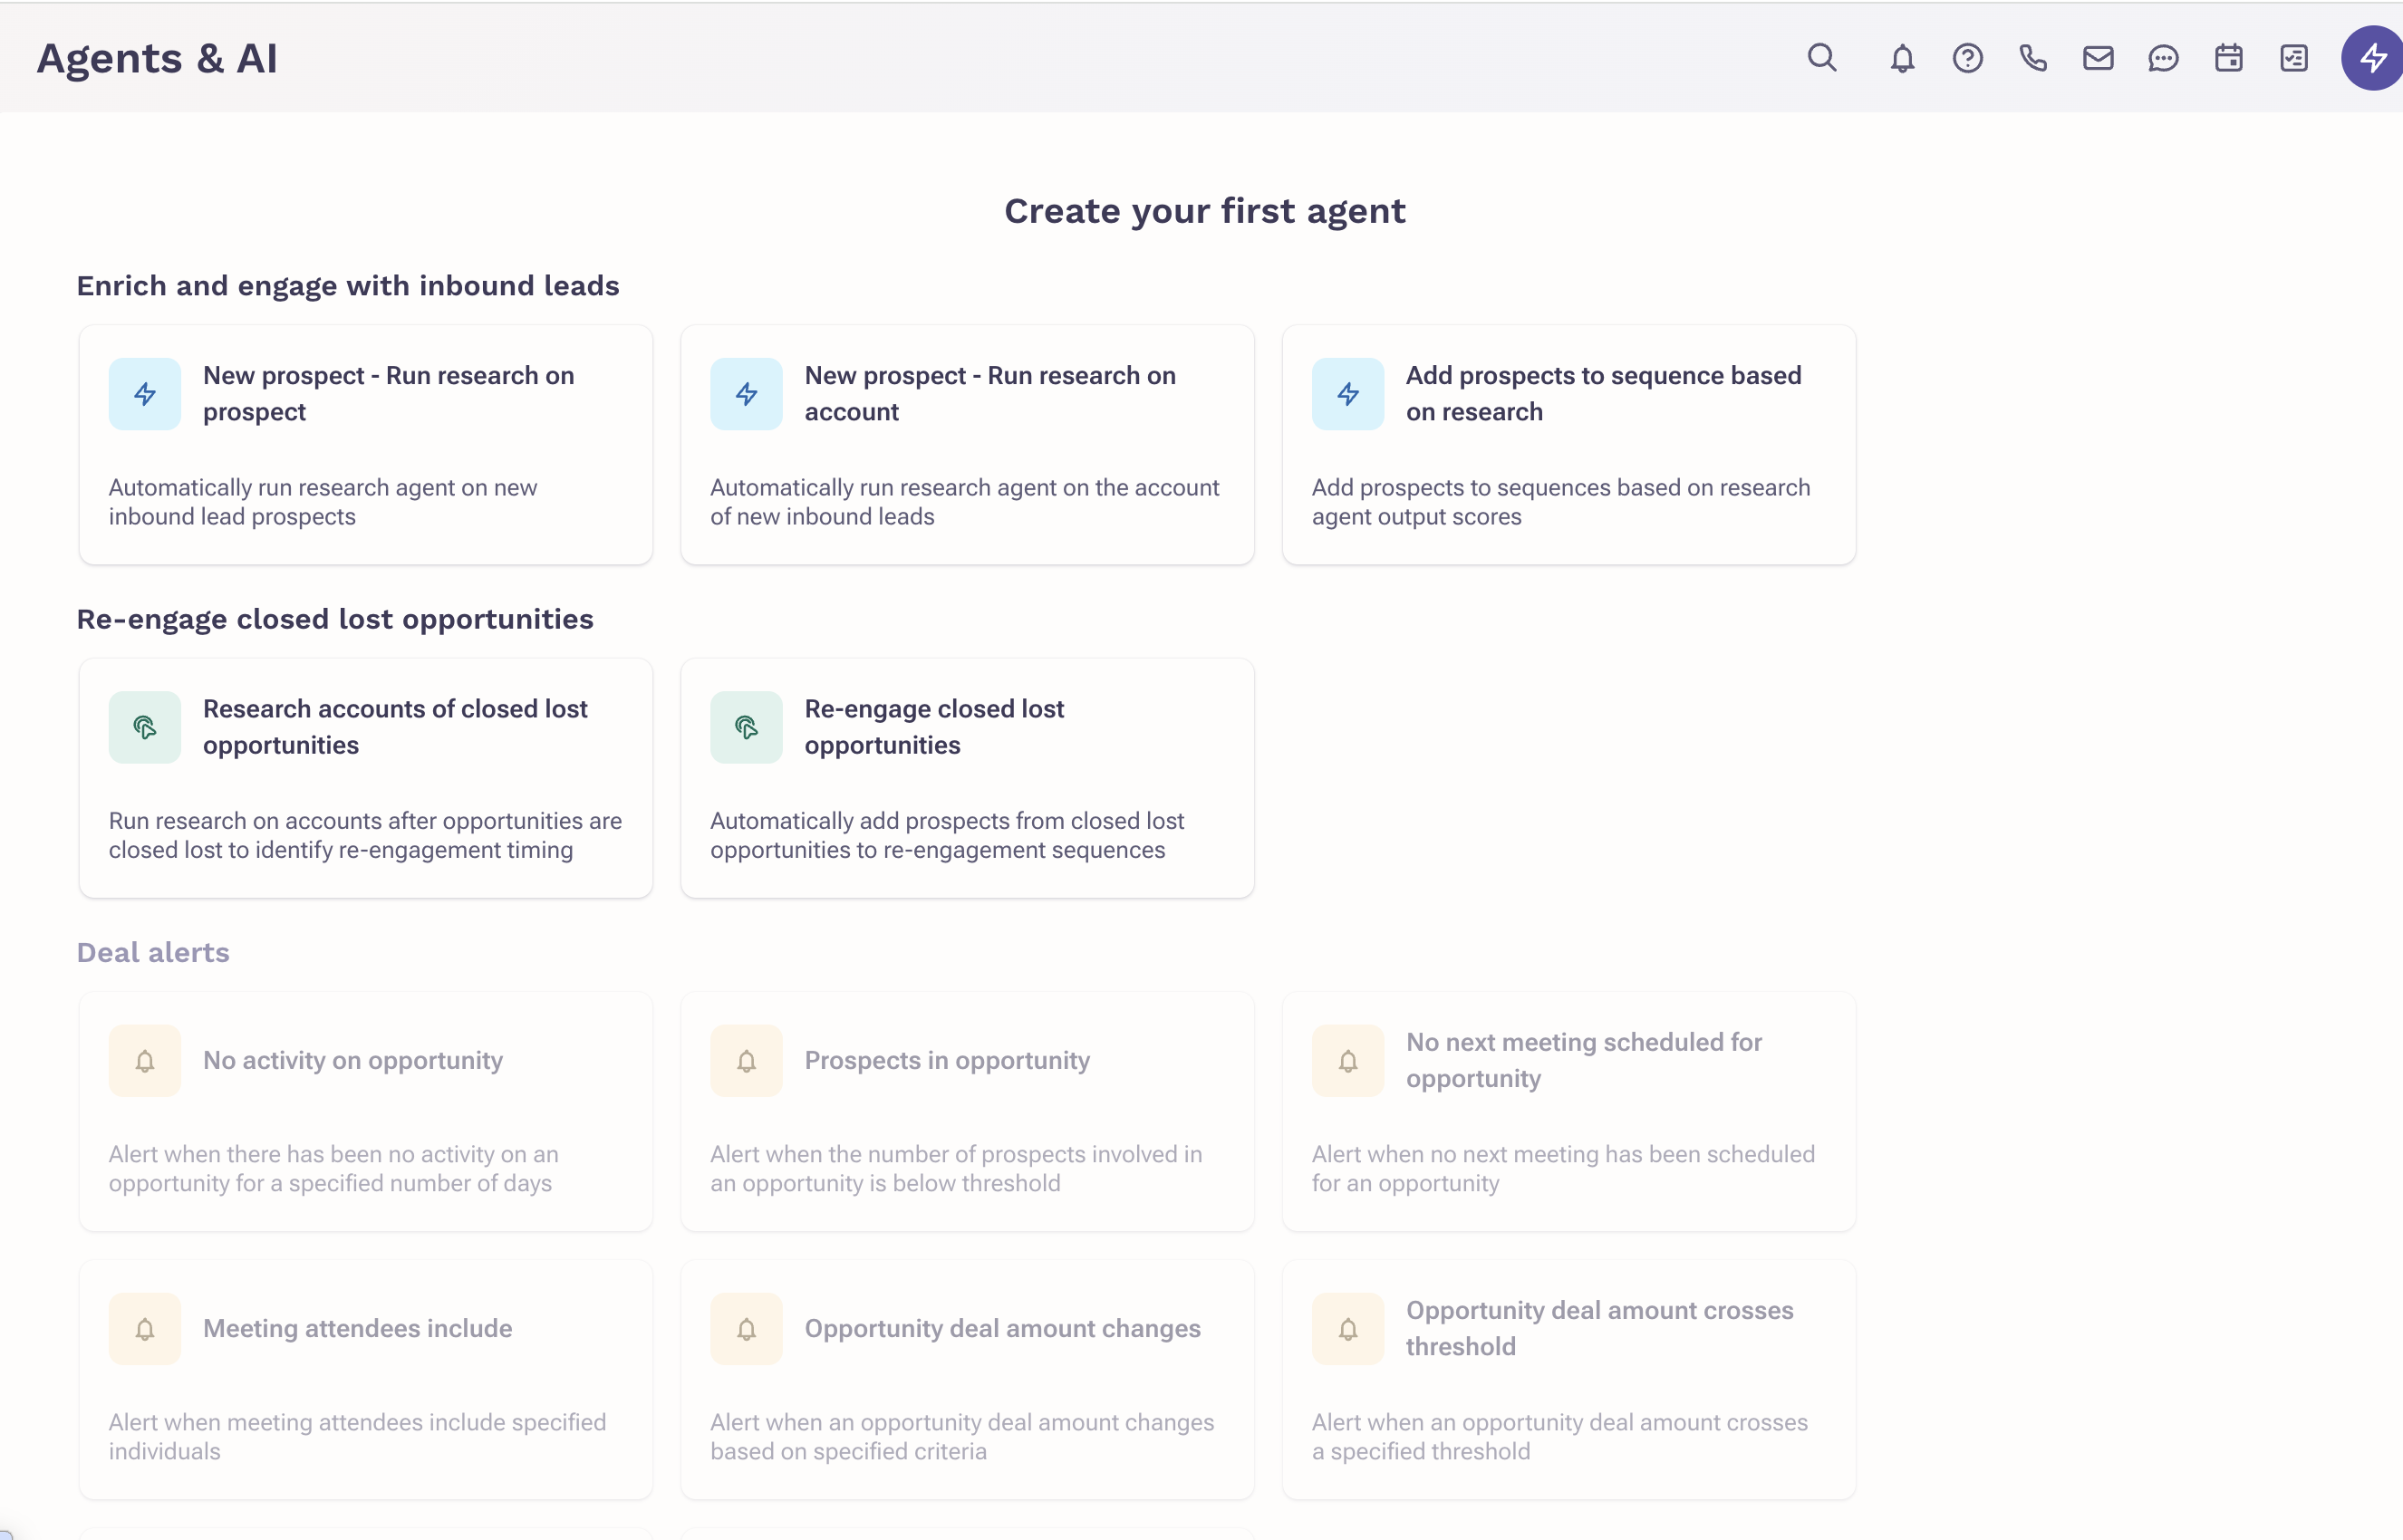2403x1540 pixels.
Task: Open the search icon in header
Action: 1822,58
